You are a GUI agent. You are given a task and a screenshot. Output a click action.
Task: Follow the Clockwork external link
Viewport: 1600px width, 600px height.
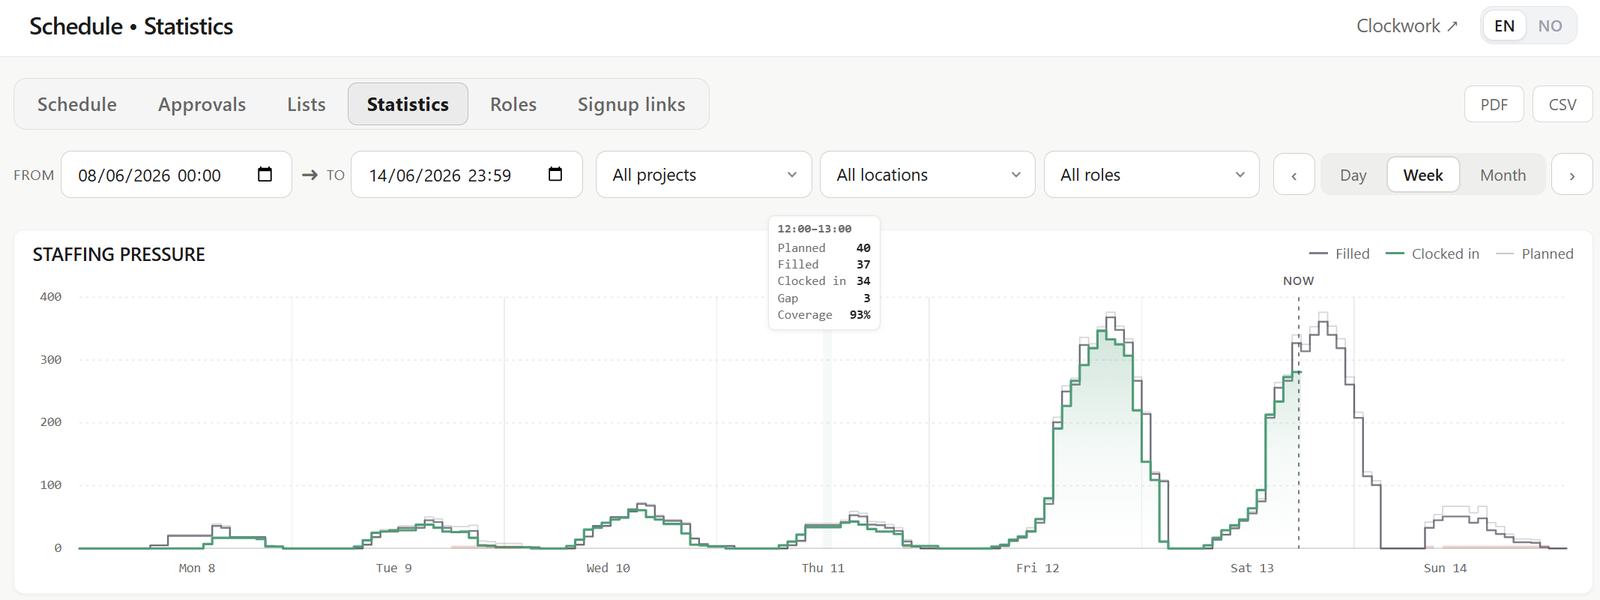point(1407,26)
